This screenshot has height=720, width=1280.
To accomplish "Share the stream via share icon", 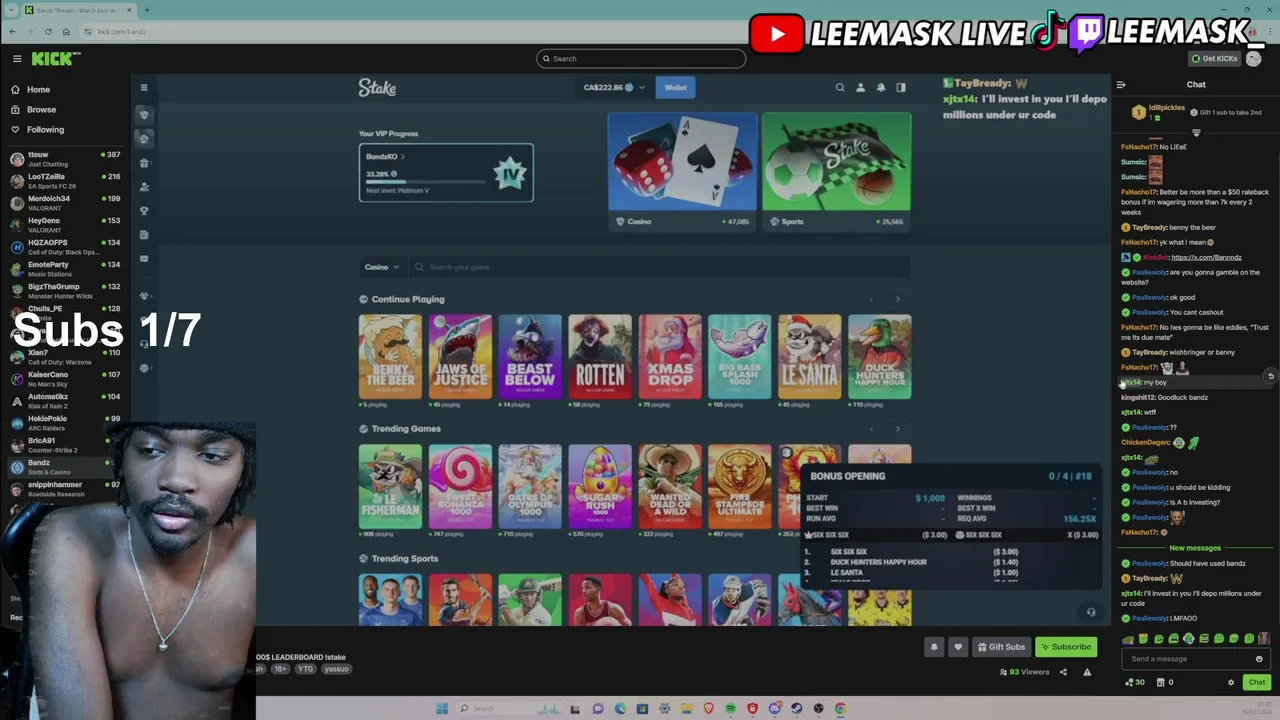I will click(x=1063, y=672).
